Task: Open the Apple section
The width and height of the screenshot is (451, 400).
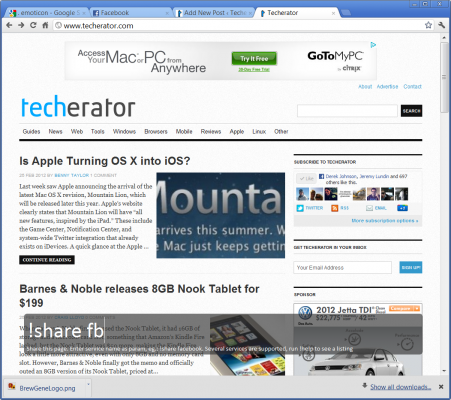Action: click(237, 131)
